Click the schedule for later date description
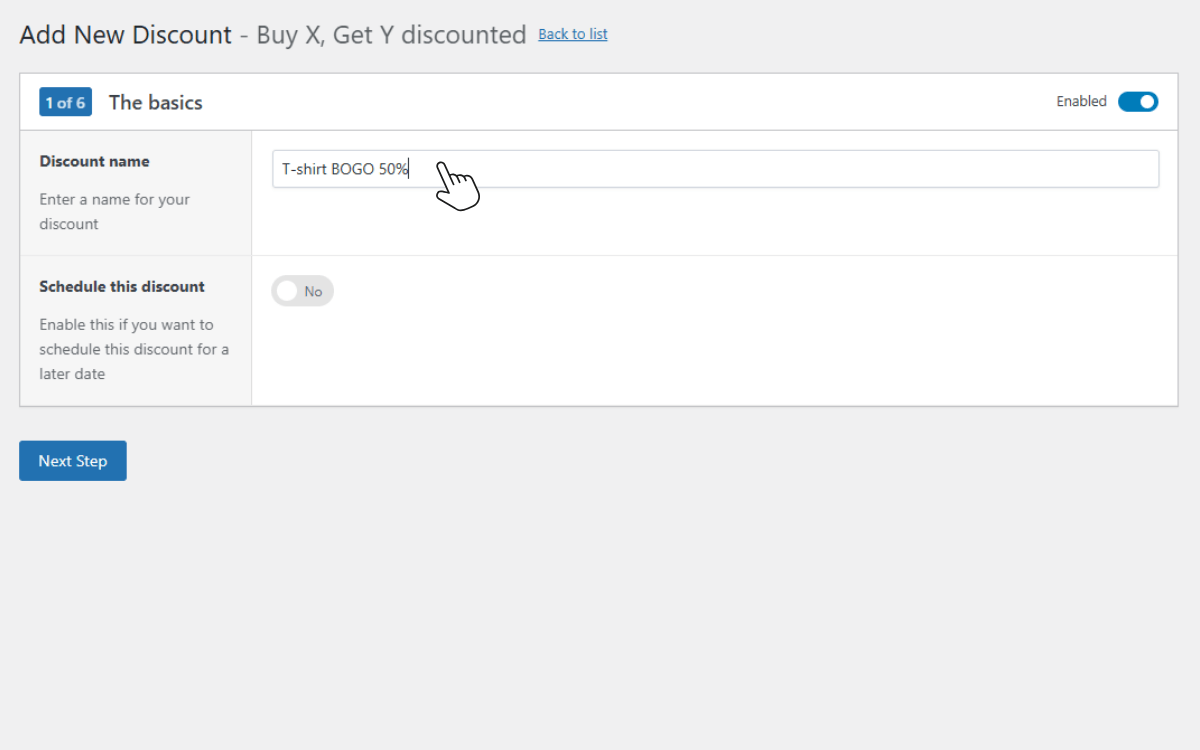This screenshot has width=1200, height=750. (x=134, y=349)
